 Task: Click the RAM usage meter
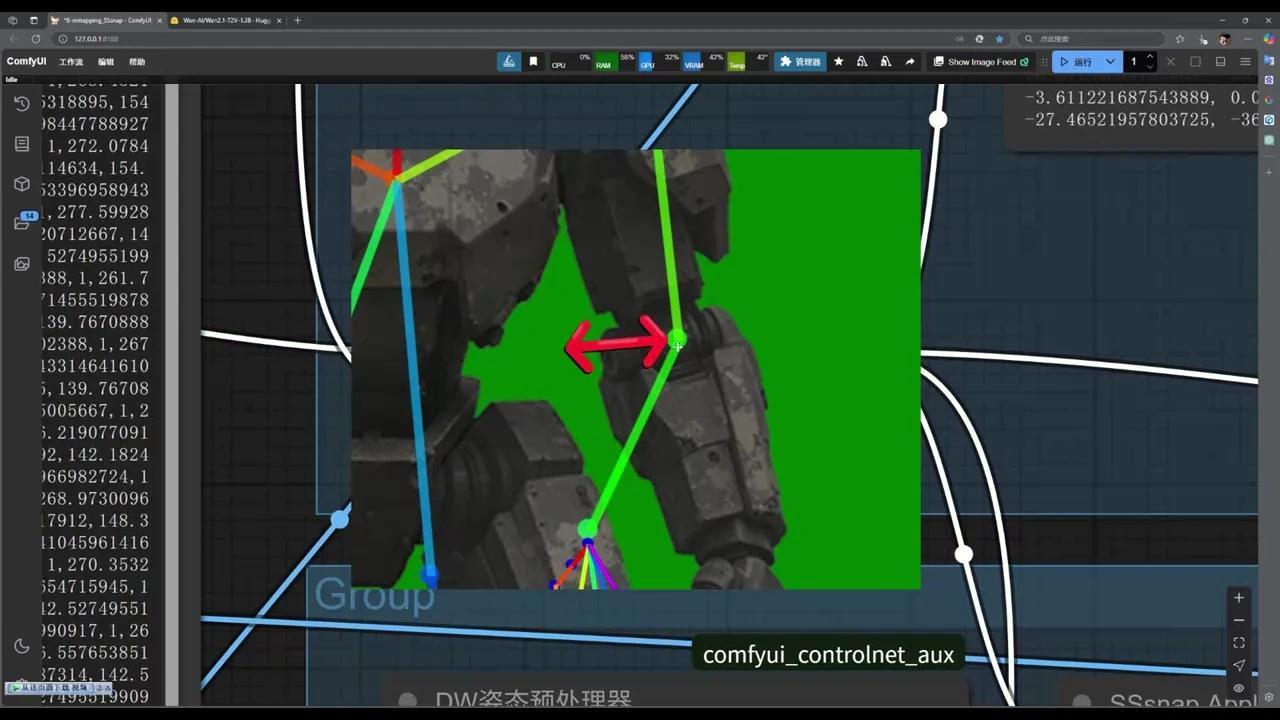click(602, 62)
